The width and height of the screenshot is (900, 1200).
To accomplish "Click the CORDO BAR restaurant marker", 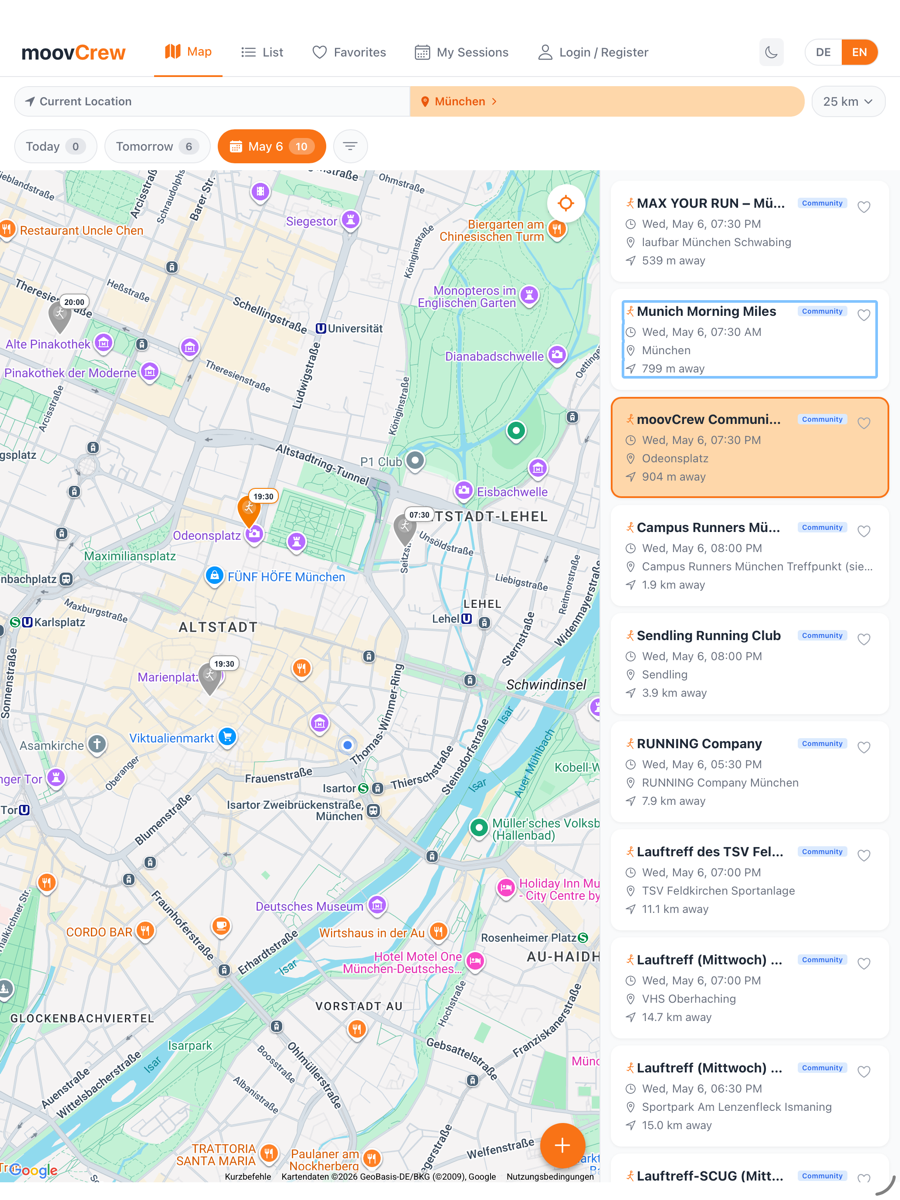I will coord(146,932).
